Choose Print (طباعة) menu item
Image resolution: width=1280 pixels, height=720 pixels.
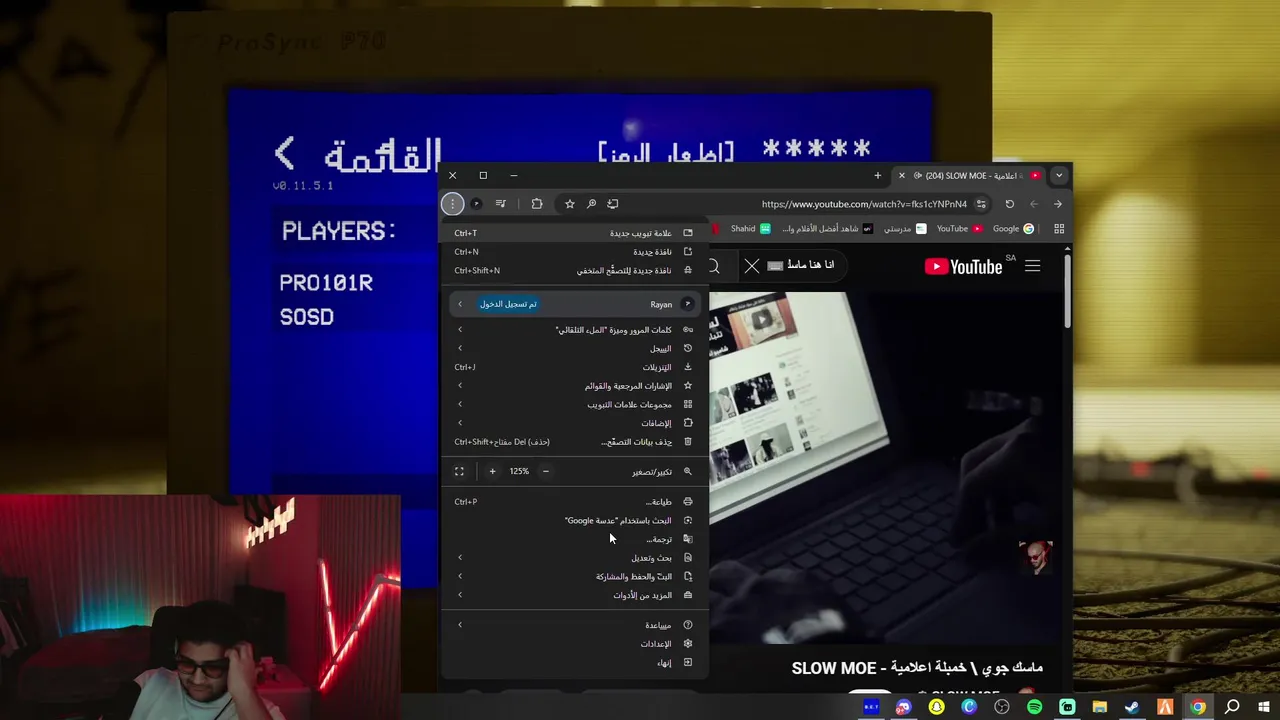tap(575, 502)
